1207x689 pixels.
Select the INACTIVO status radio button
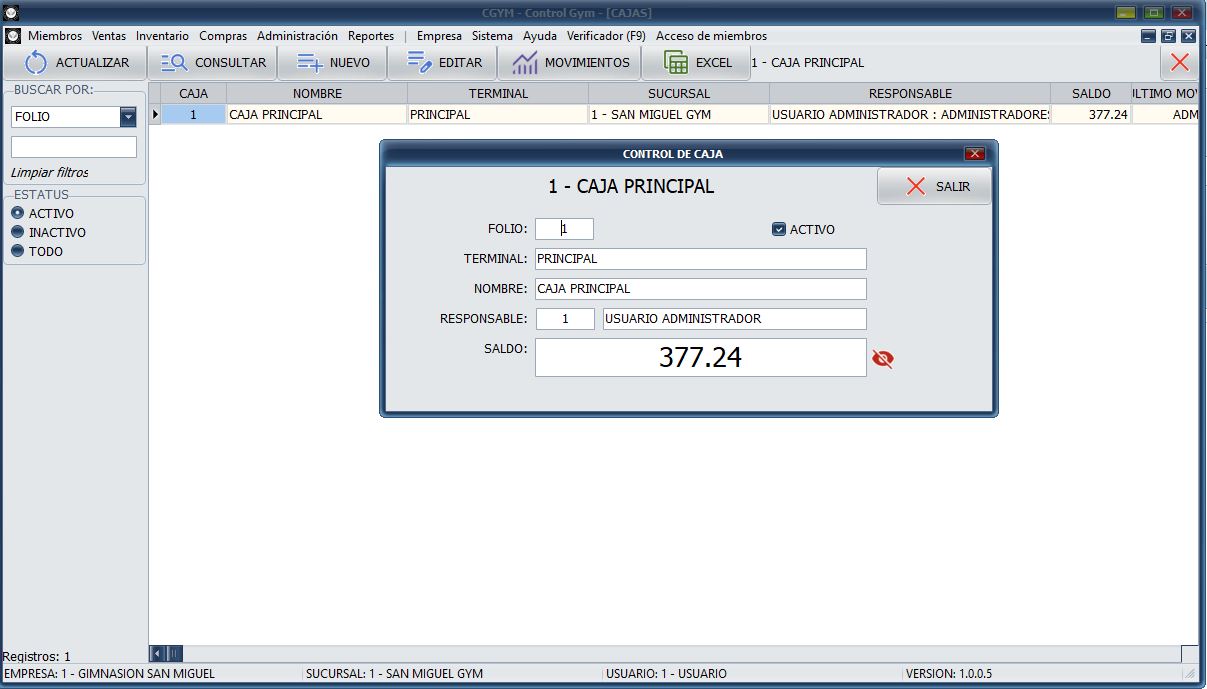(17, 232)
